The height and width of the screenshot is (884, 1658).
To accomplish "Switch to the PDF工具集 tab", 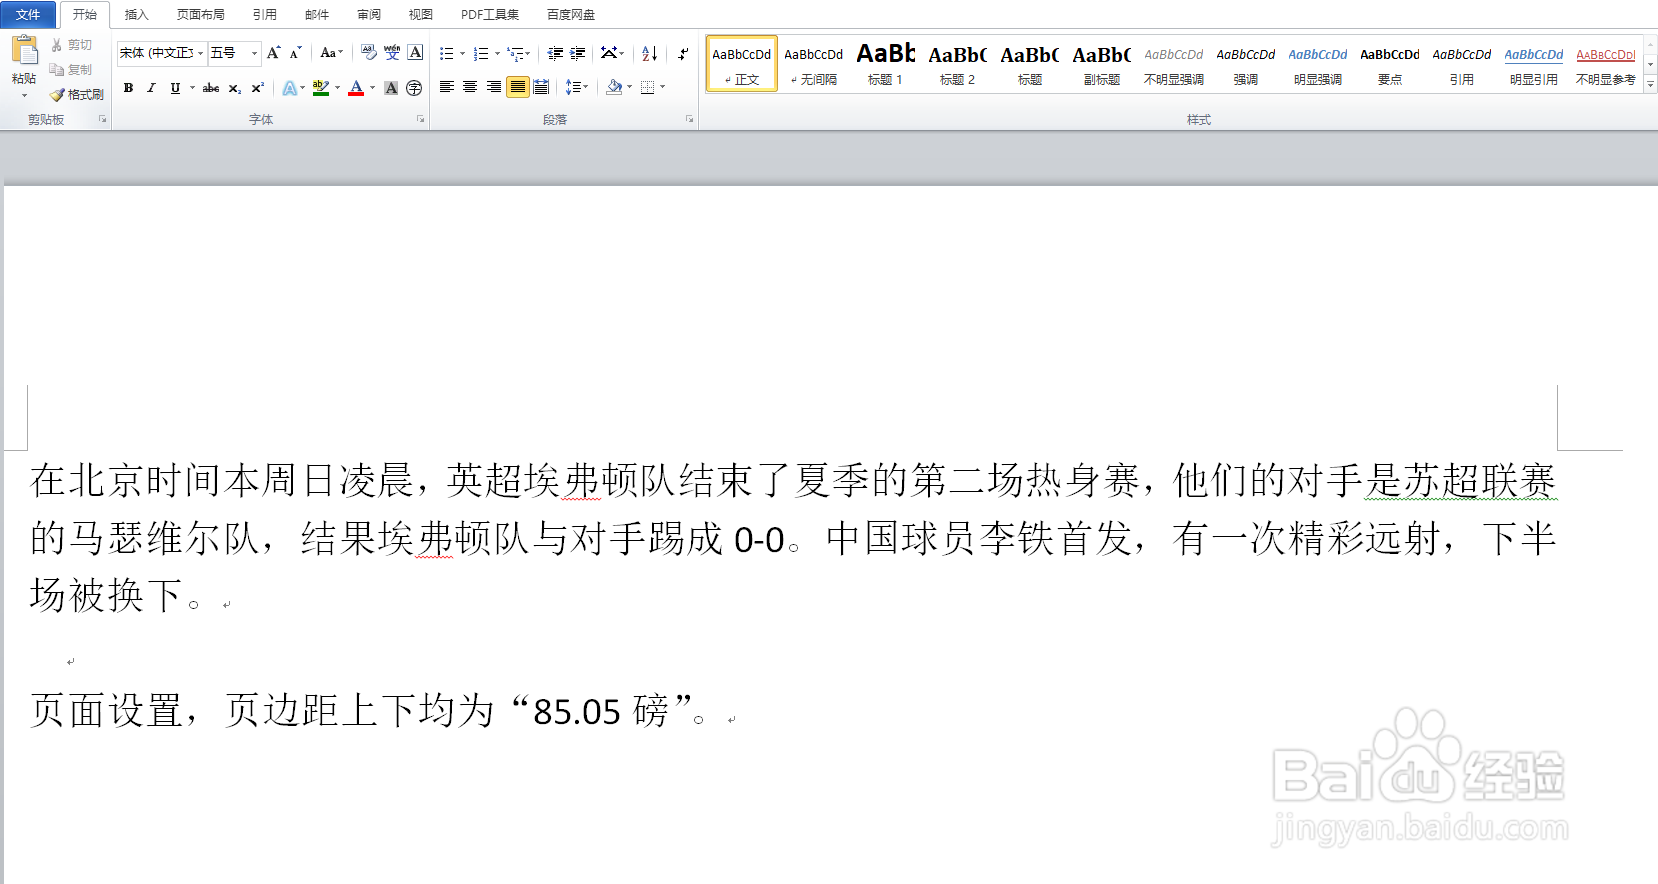I will (x=490, y=14).
